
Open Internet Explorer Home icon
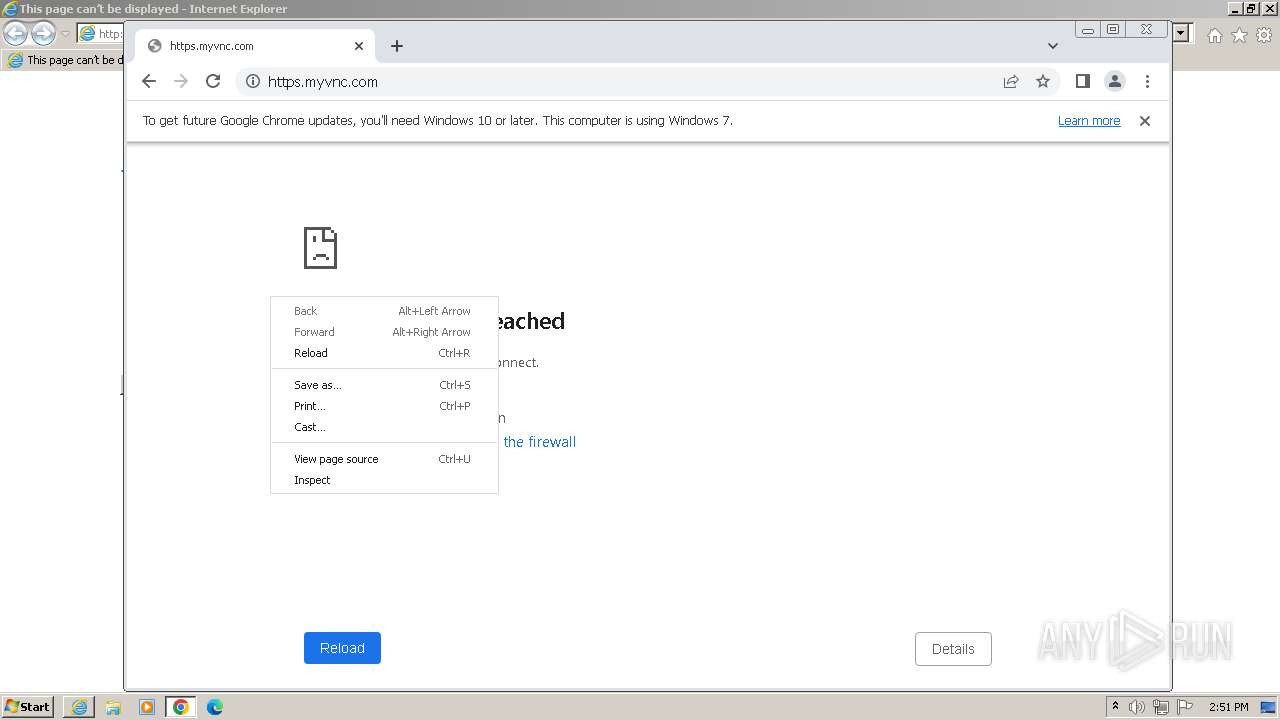(1214, 35)
